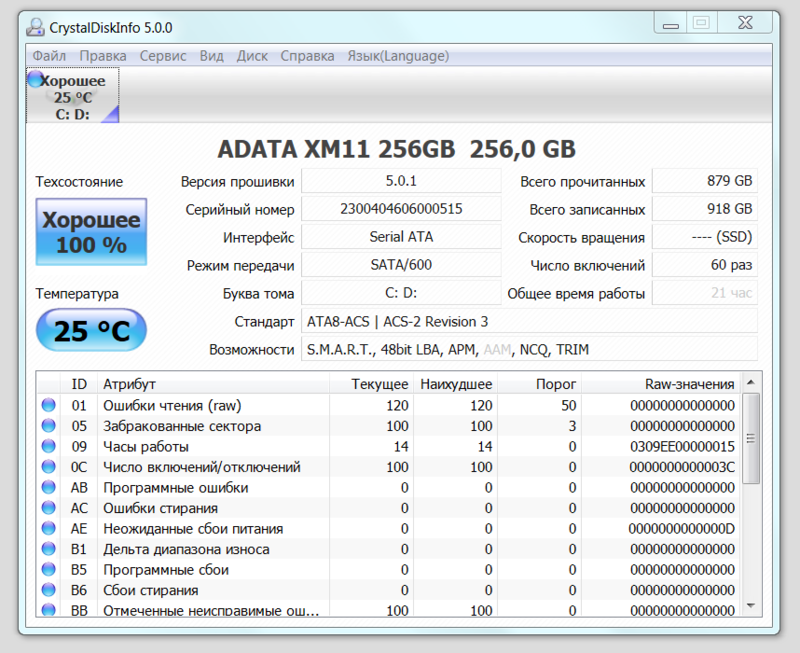Image resolution: width=800 pixels, height=653 pixels.
Task: Click blue status dot for attribute AC
Action: (48, 508)
